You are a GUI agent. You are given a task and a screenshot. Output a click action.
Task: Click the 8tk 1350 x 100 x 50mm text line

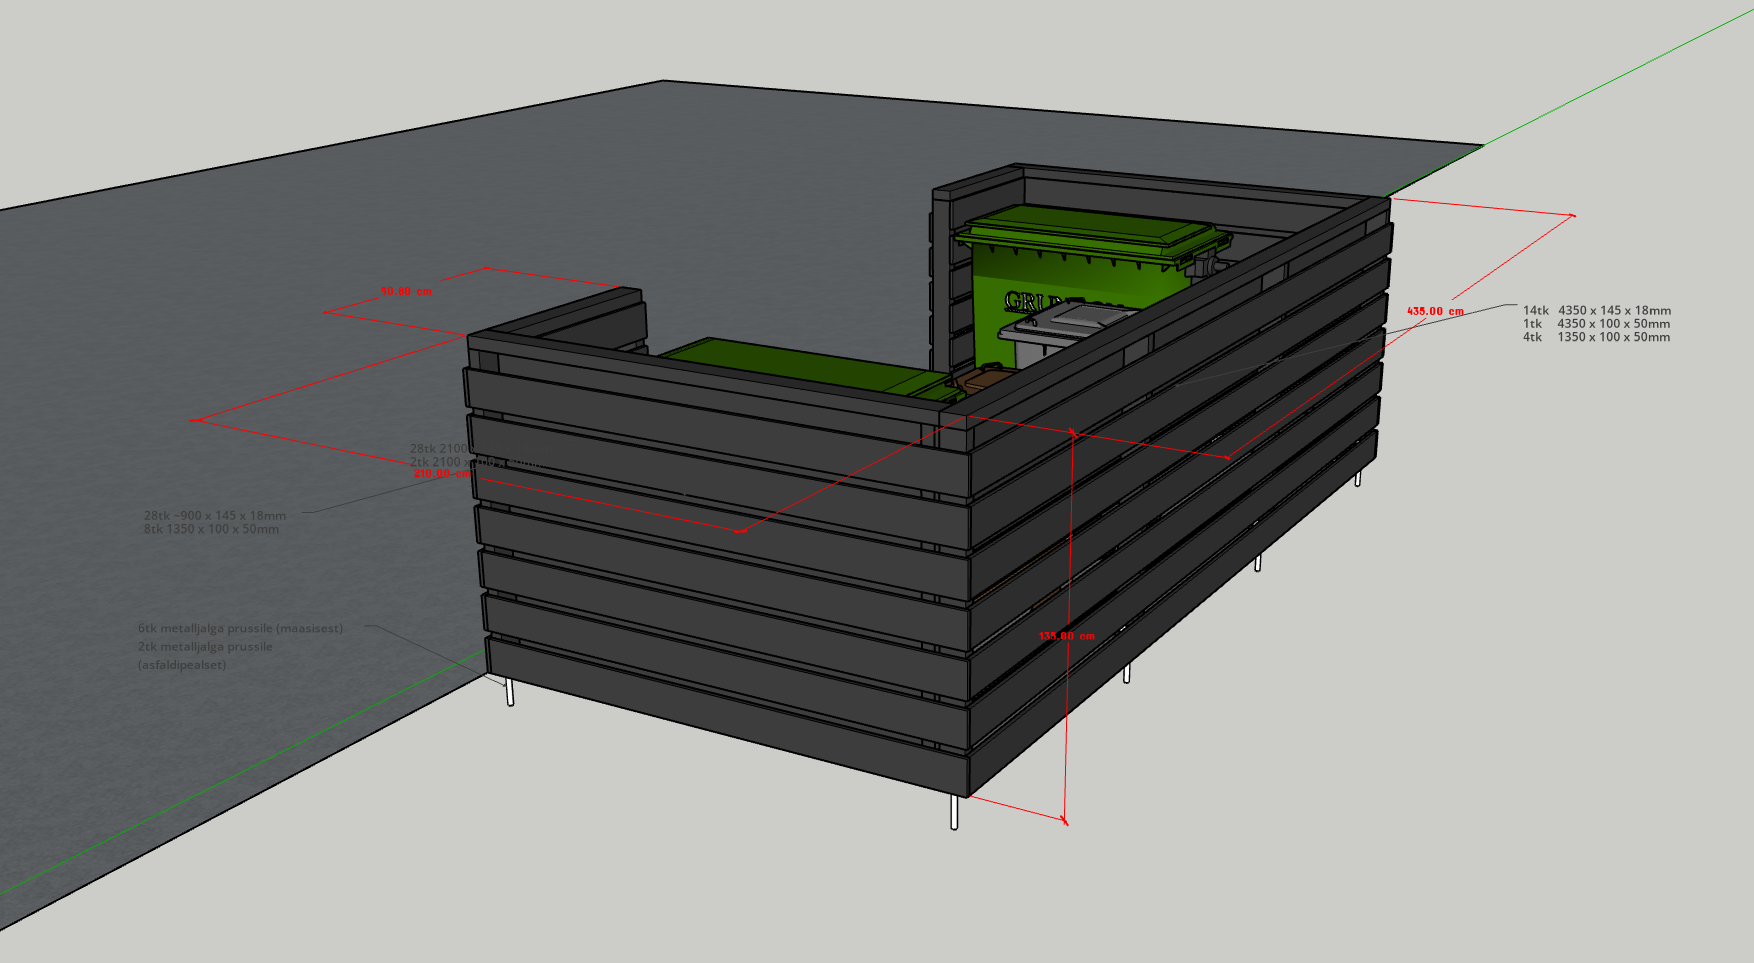tap(211, 529)
